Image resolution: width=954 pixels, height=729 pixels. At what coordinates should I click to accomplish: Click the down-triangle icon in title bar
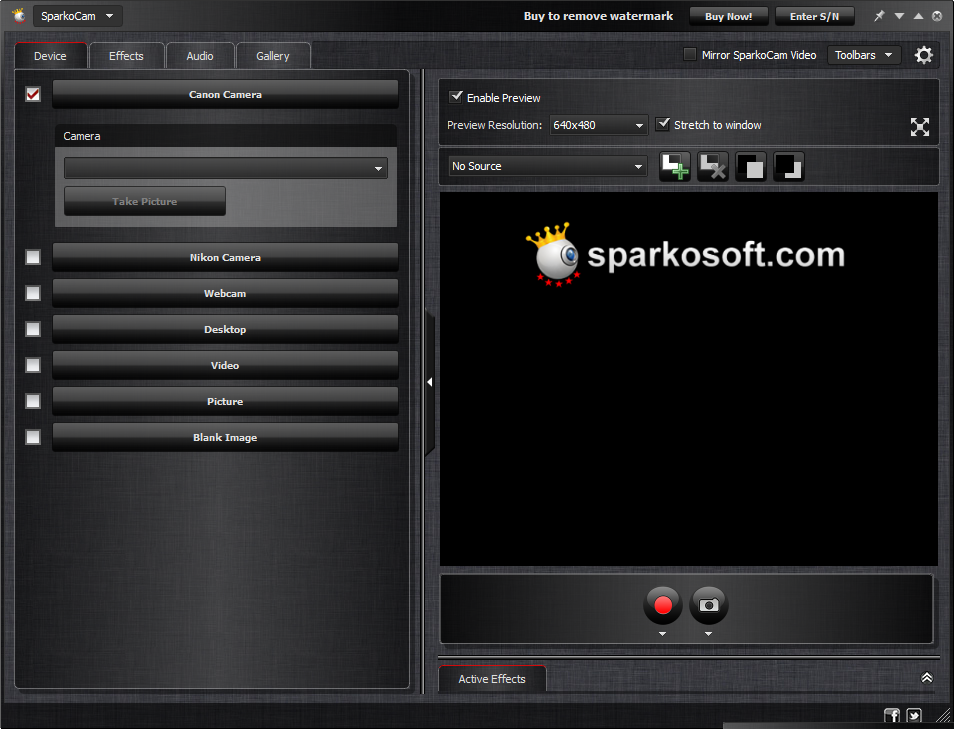click(x=899, y=16)
